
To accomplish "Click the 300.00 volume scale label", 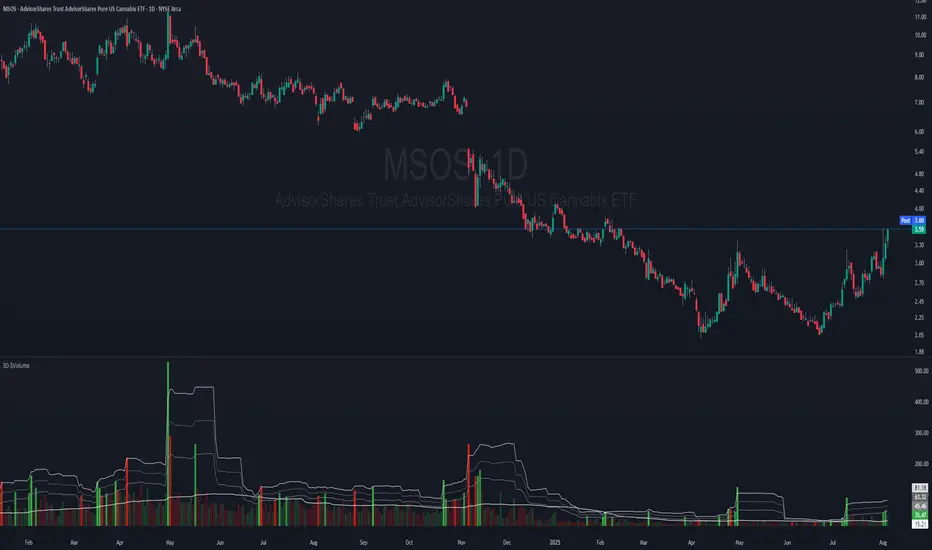I will (x=921, y=433).
